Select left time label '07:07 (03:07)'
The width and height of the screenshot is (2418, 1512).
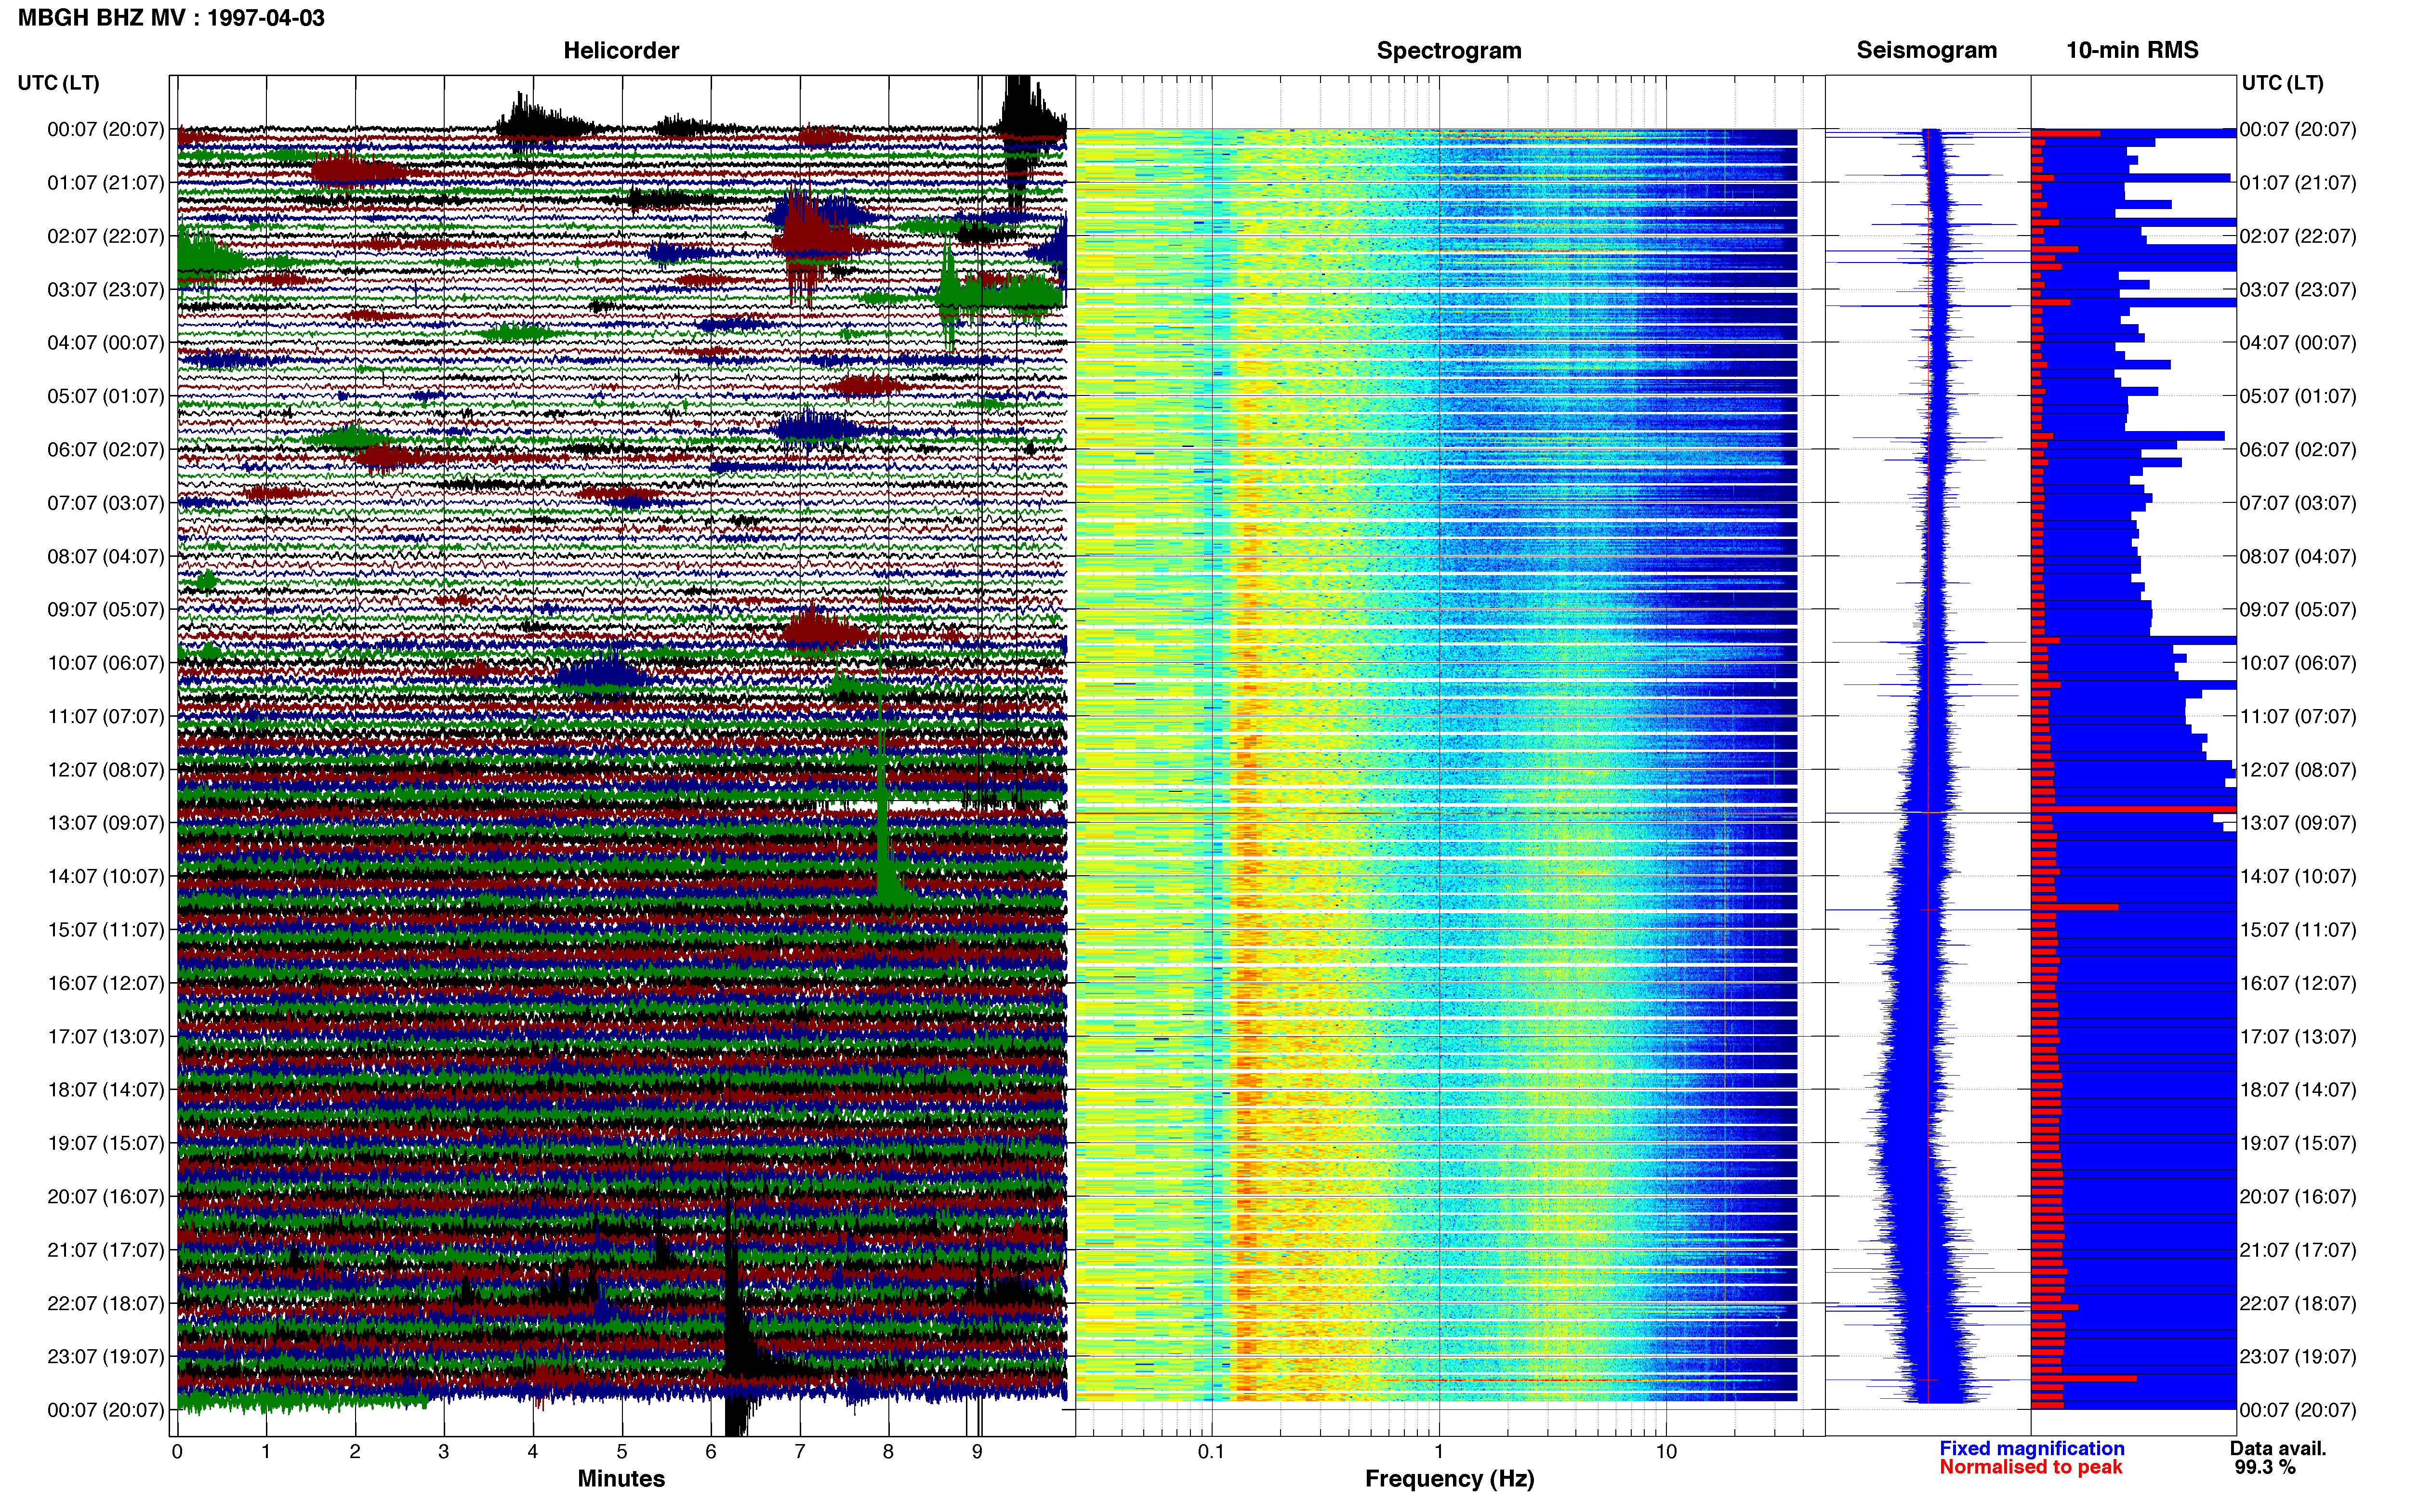coord(106,502)
